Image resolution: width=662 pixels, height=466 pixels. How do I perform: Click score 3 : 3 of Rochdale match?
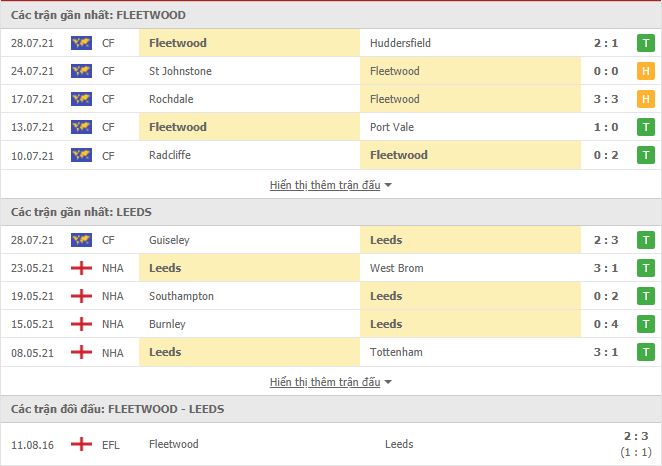click(606, 99)
